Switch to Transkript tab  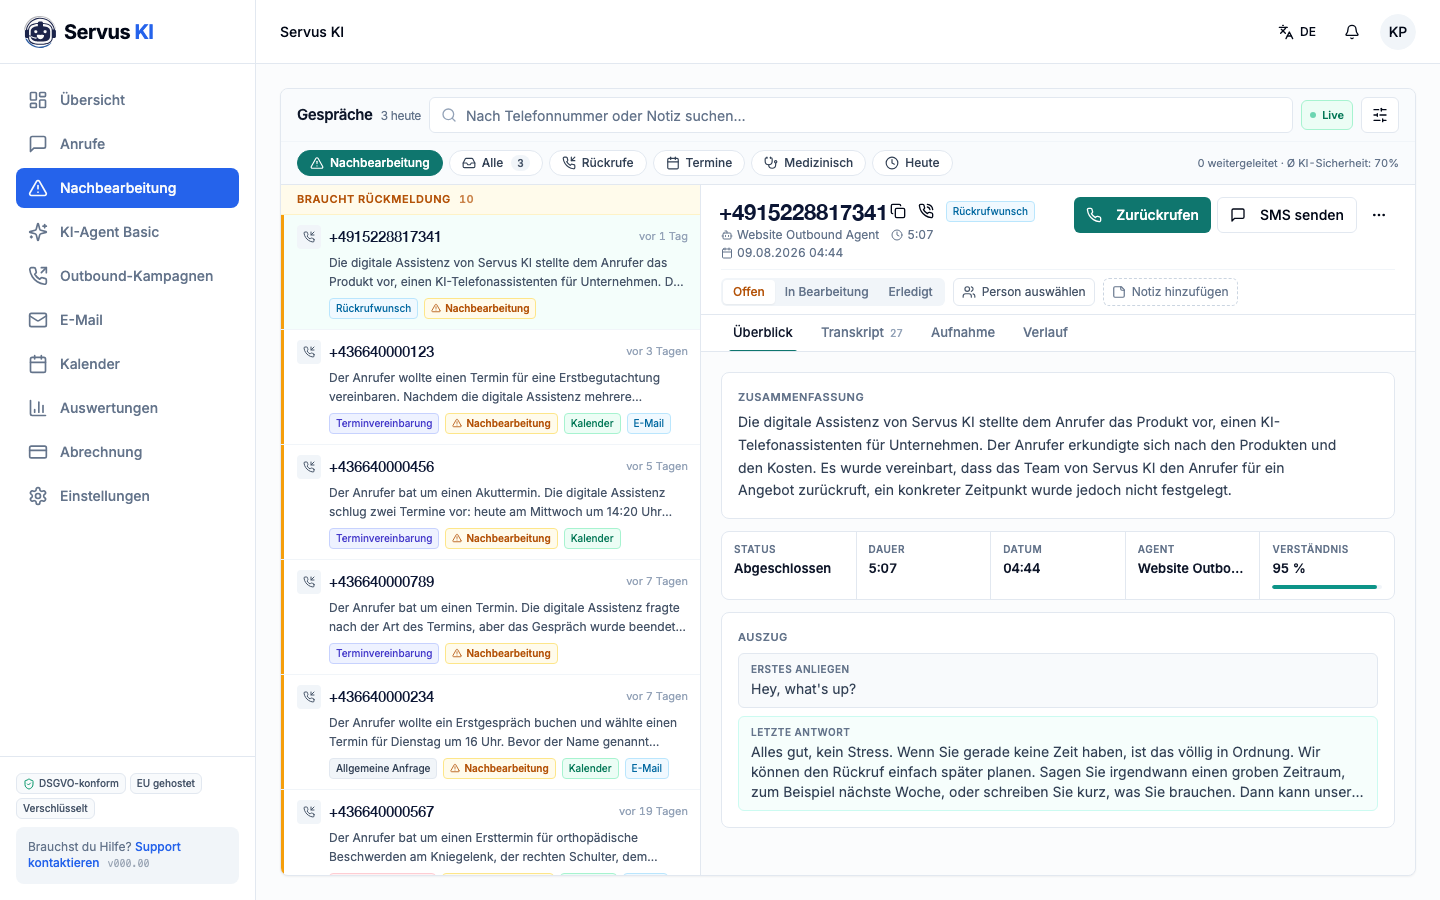(861, 333)
